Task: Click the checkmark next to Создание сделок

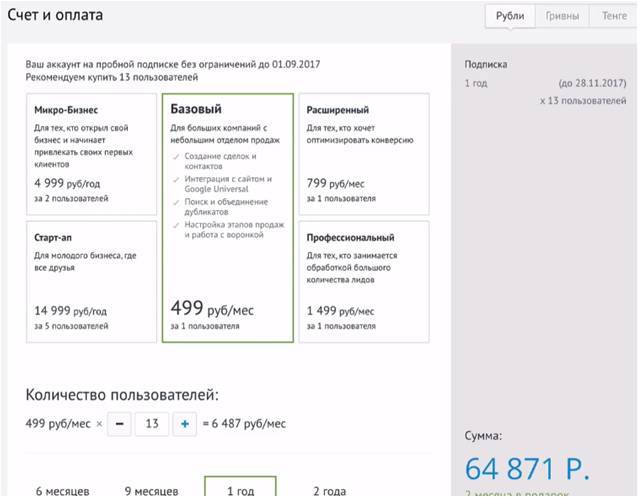Action: point(175,157)
